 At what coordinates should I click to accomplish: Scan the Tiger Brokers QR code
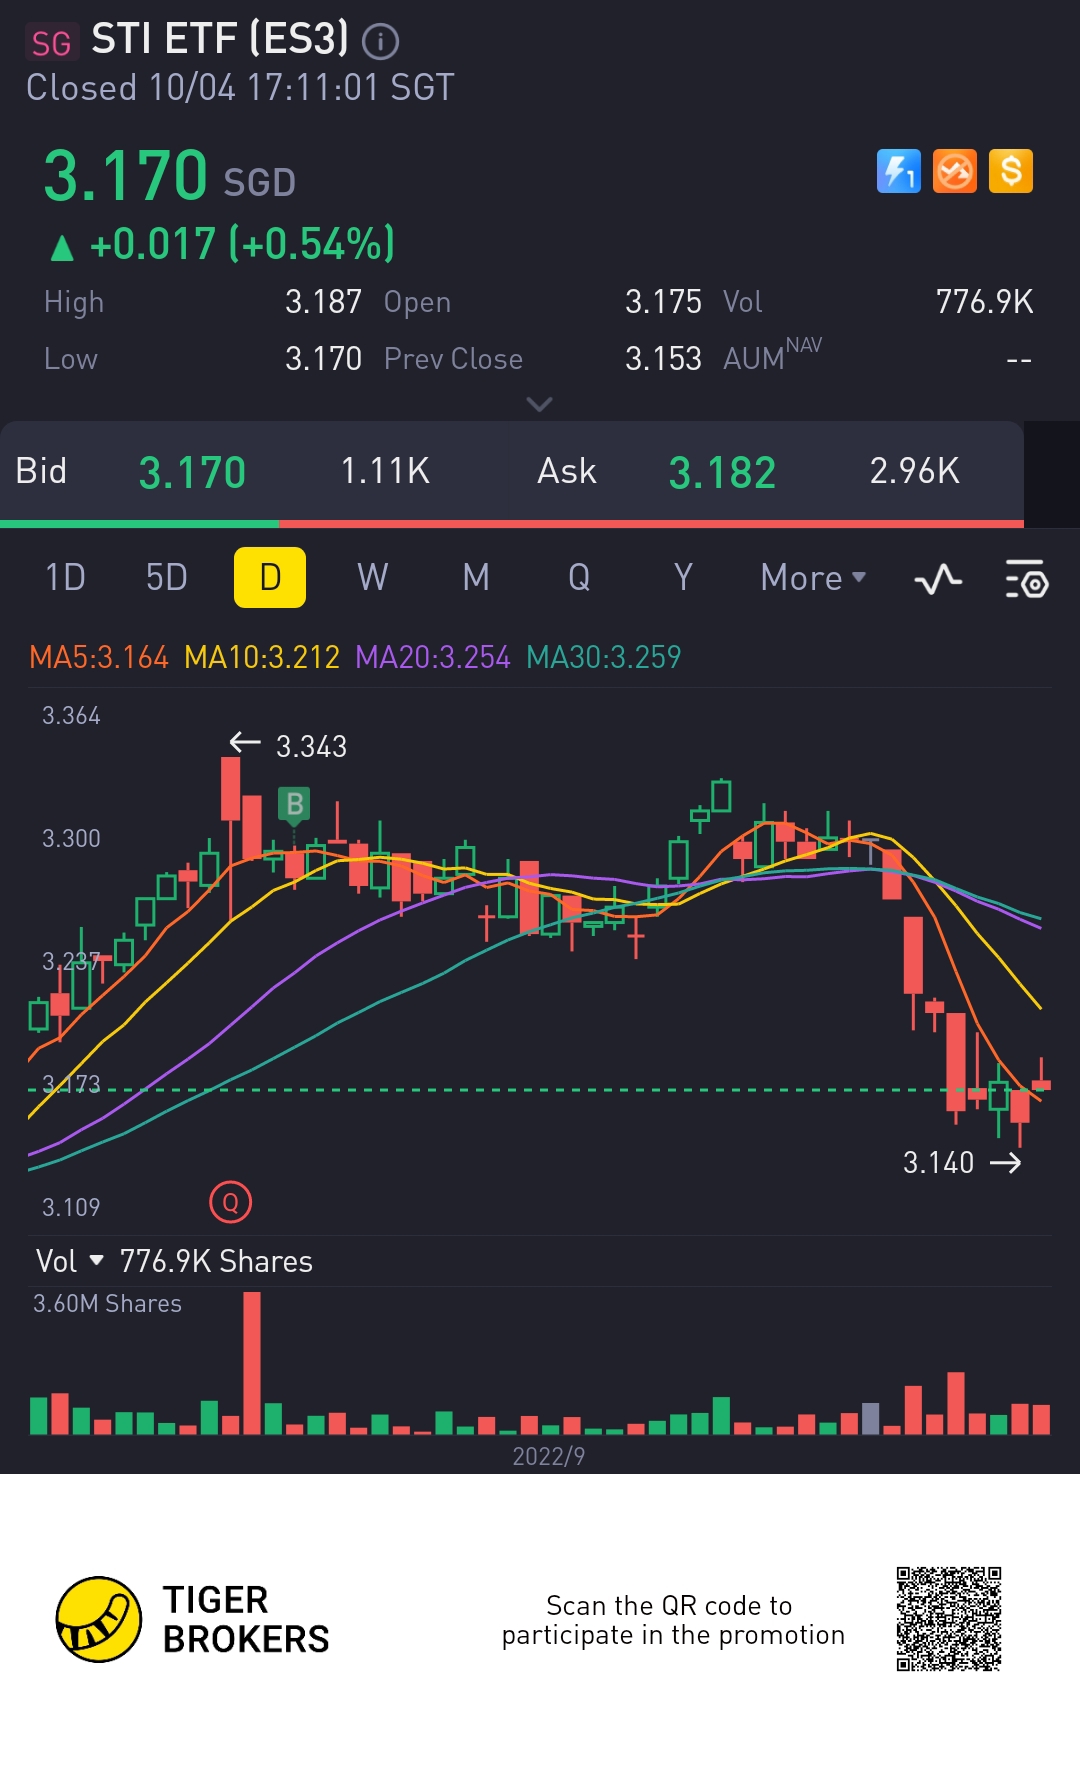[x=949, y=1619]
